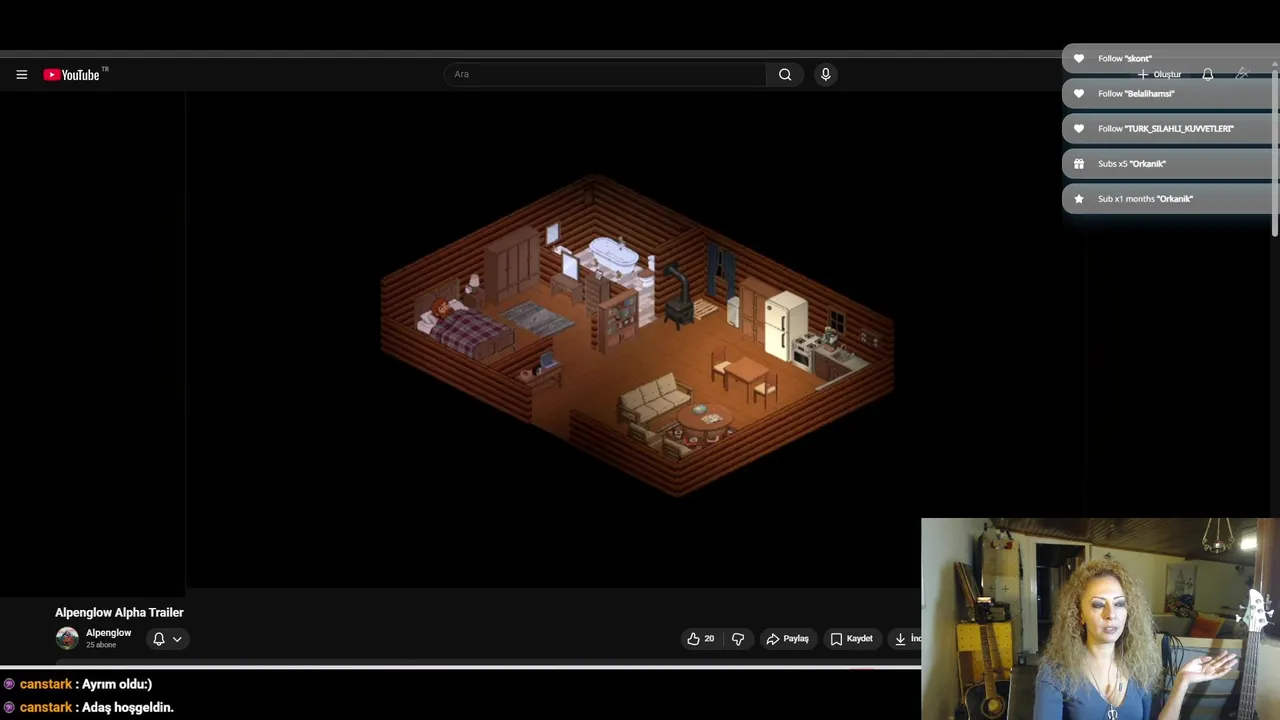Click the star icon beside Sub x1 months

[x=1079, y=198]
